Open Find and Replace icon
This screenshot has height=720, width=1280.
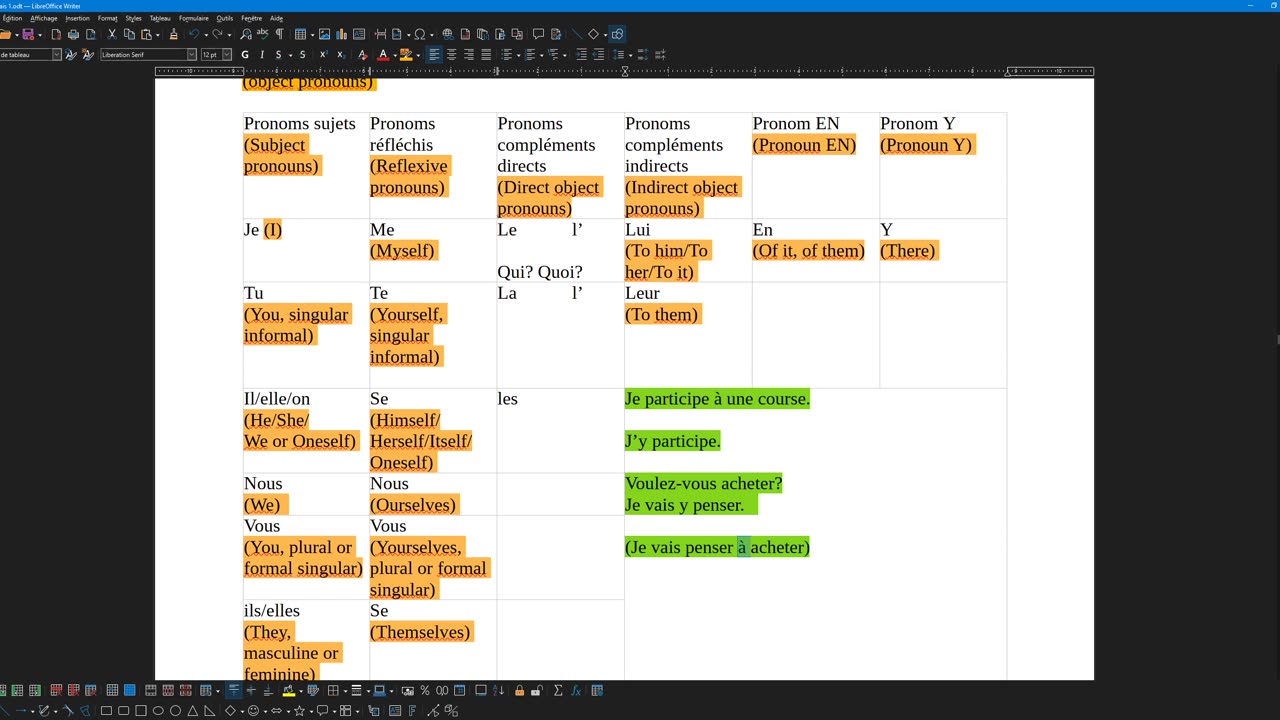pos(246,35)
